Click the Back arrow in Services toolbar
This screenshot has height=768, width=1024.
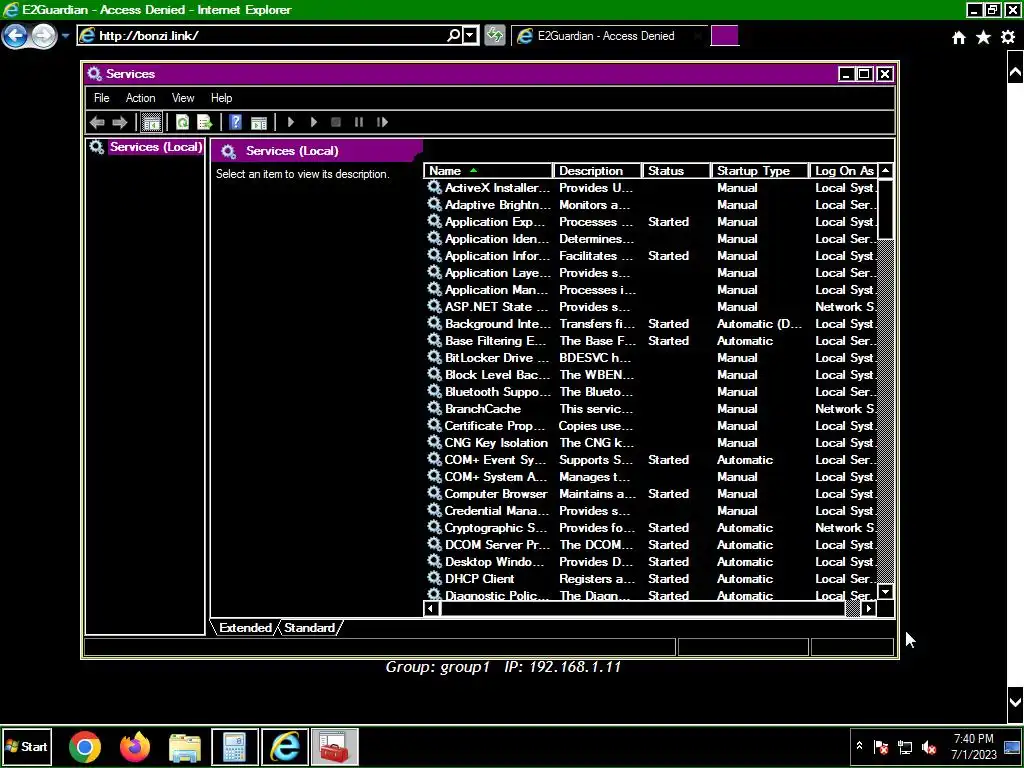click(97, 122)
